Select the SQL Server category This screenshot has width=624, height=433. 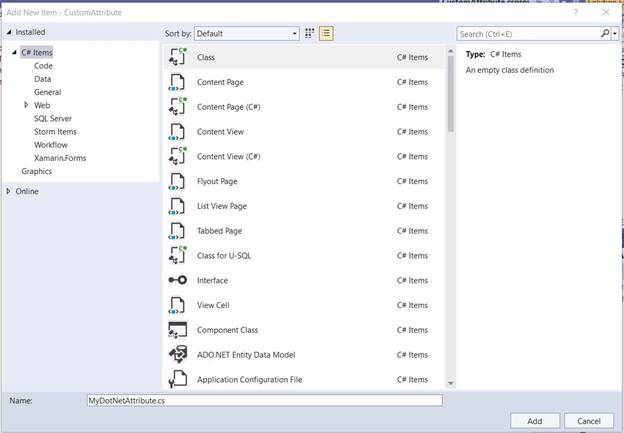pyautogui.click(x=54, y=118)
